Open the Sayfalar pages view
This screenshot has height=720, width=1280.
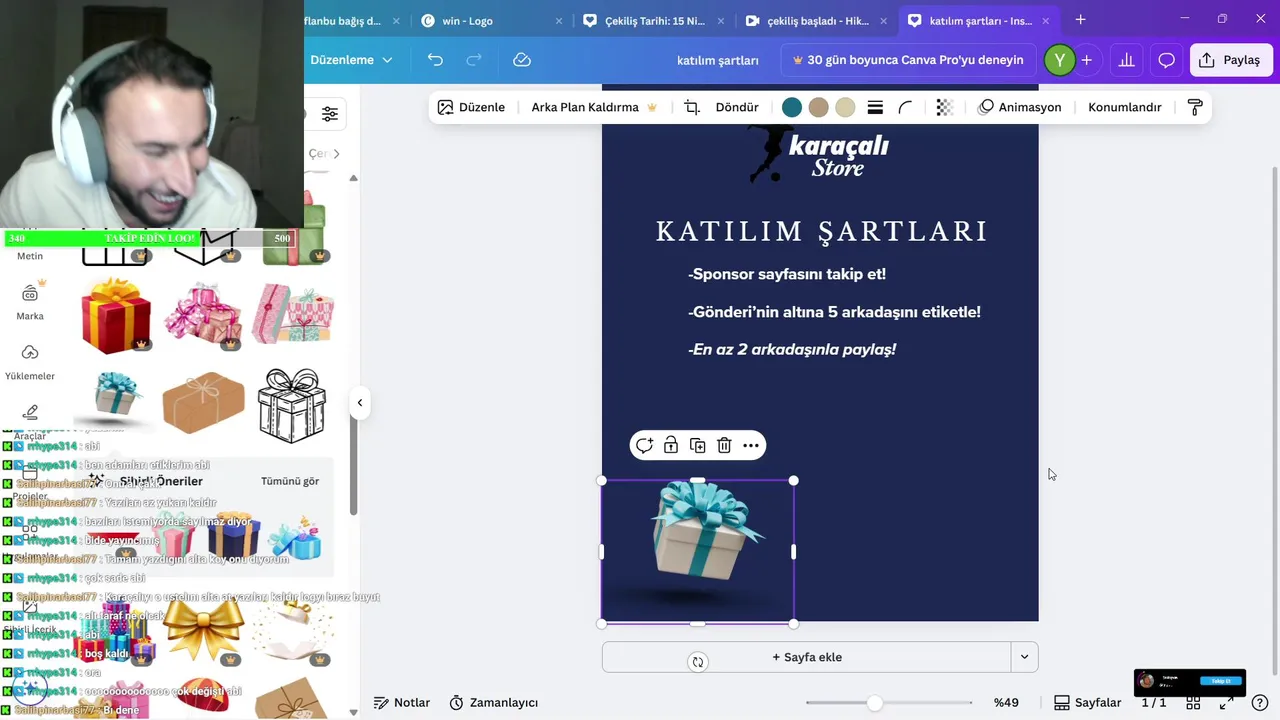tap(1088, 703)
